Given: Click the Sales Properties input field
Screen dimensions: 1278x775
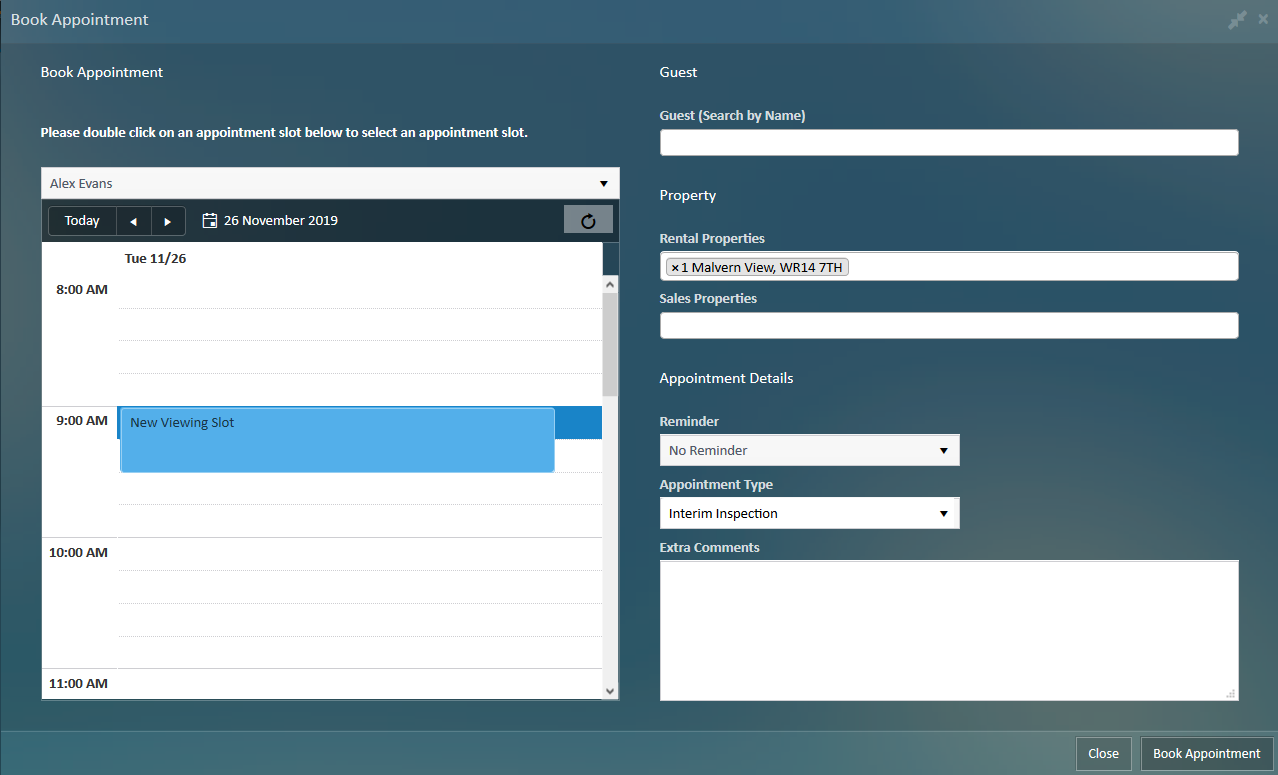Looking at the screenshot, I should 948,326.
